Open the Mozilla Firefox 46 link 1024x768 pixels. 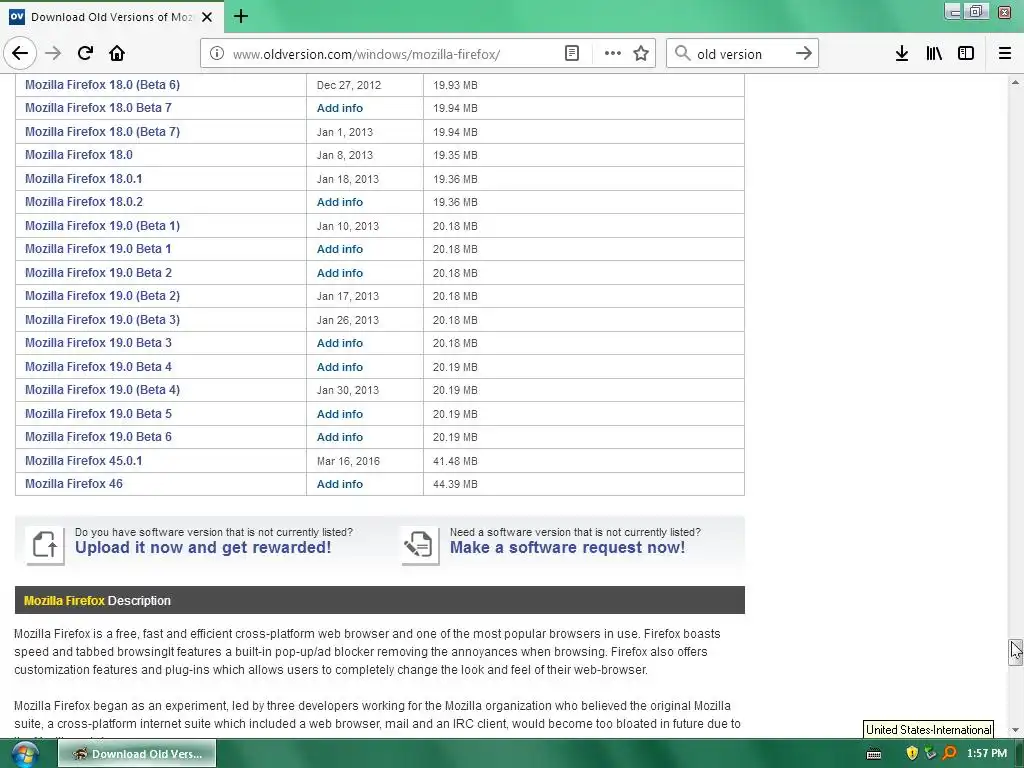[74, 484]
